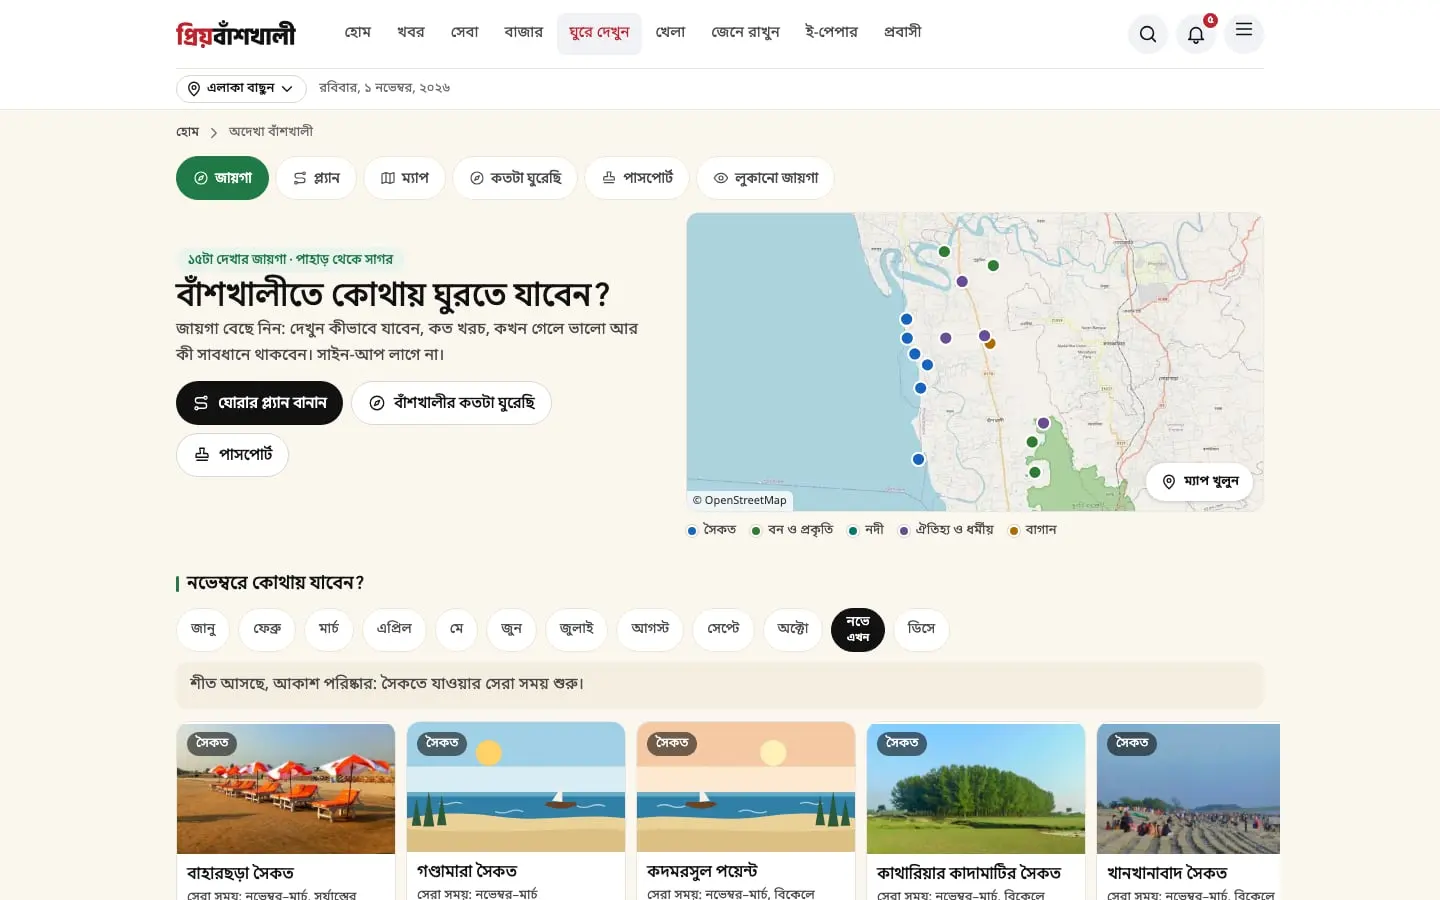Open the search icon in header
Screen dimensions: 1440x900
[1148, 34]
